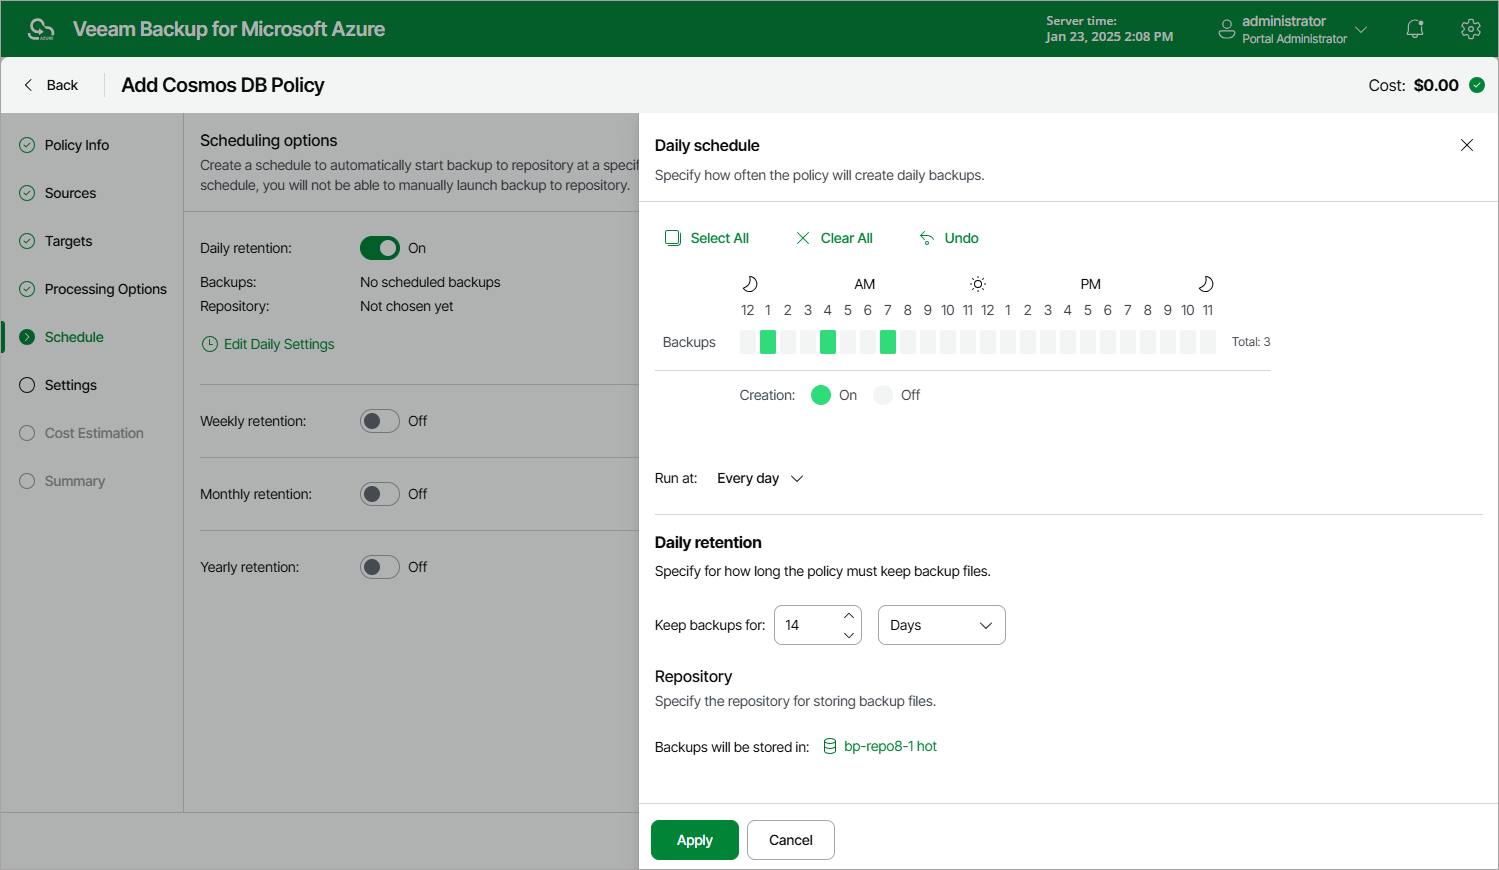Open the Run at Every day dropdown
1499x870 pixels.
[760, 478]
